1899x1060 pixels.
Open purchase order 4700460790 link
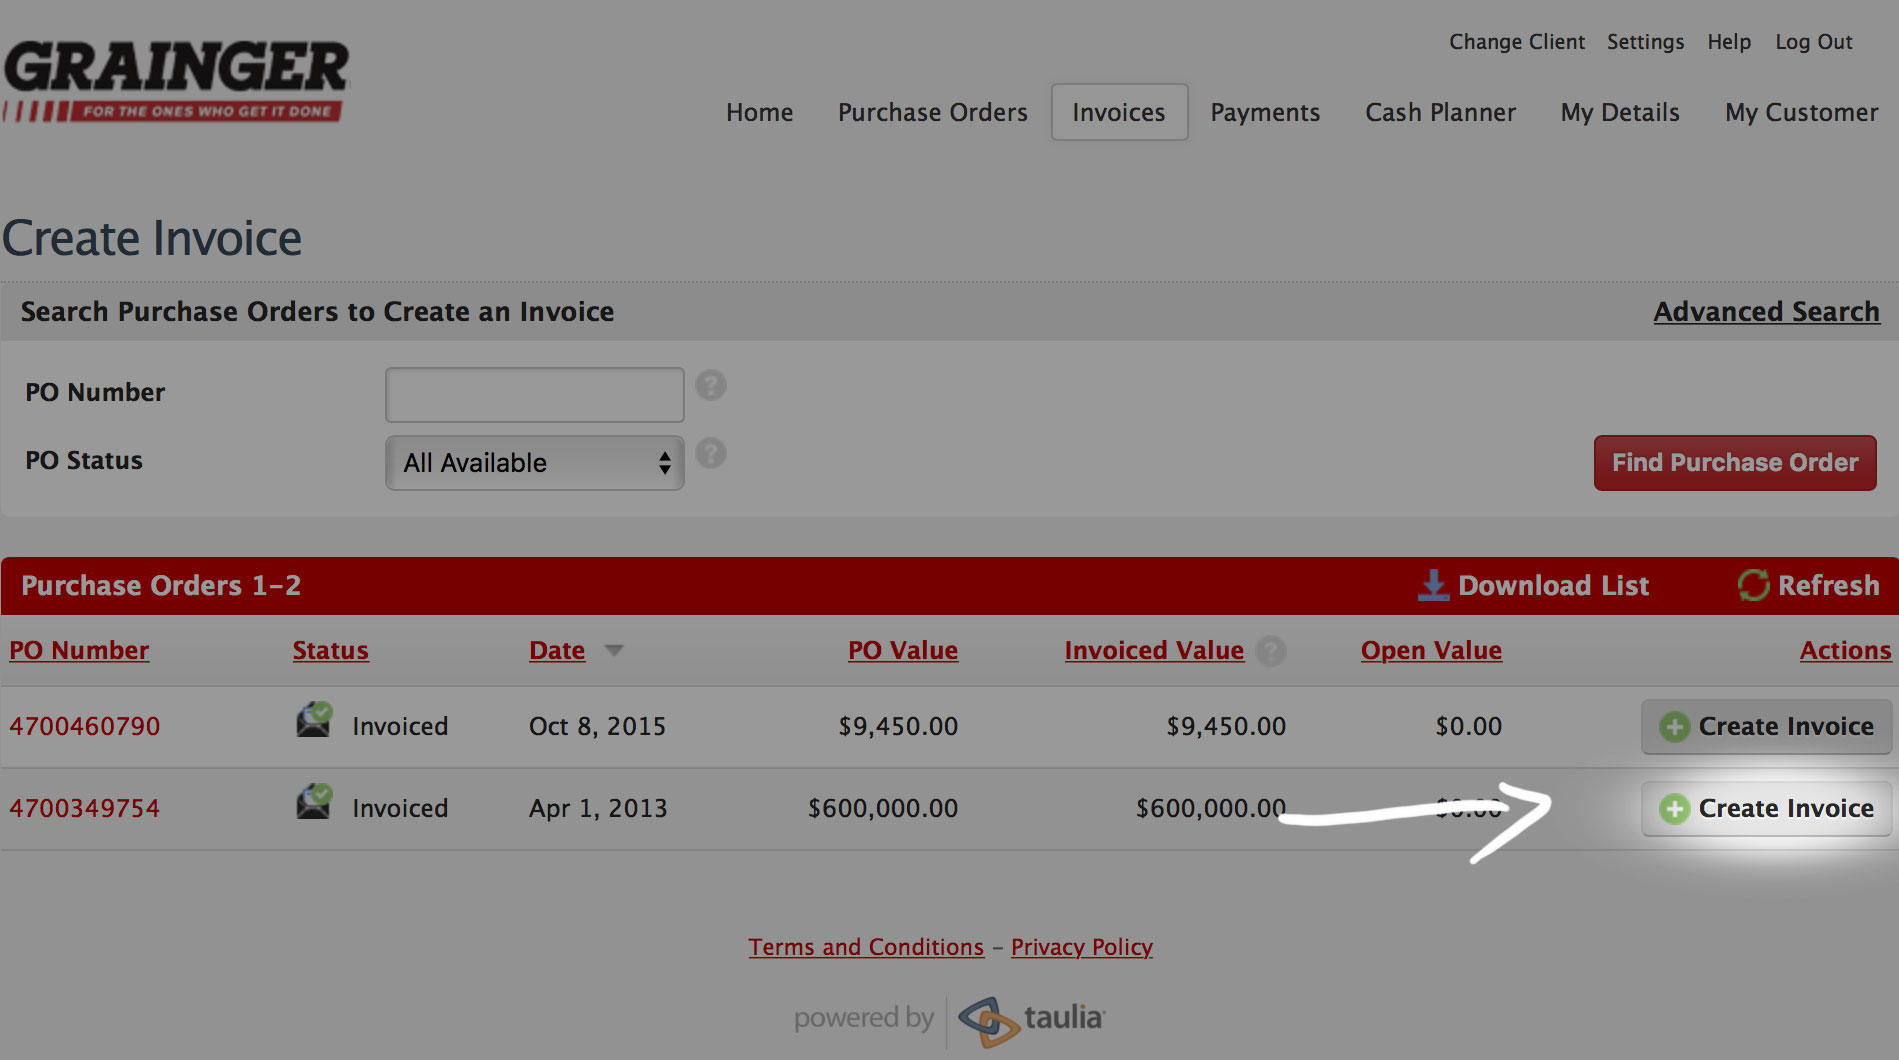click(85, 727)
